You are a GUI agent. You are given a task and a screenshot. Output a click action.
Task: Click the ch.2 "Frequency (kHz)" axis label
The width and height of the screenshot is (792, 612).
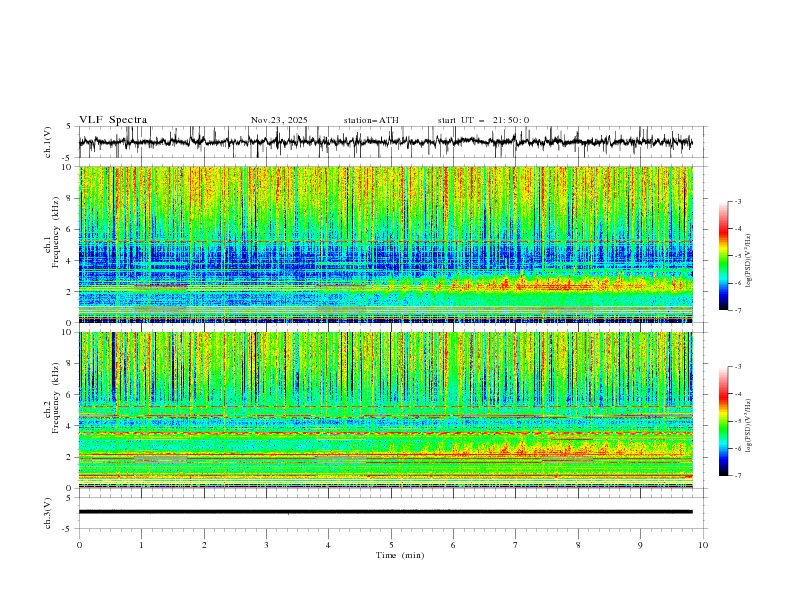click(56, 397)
